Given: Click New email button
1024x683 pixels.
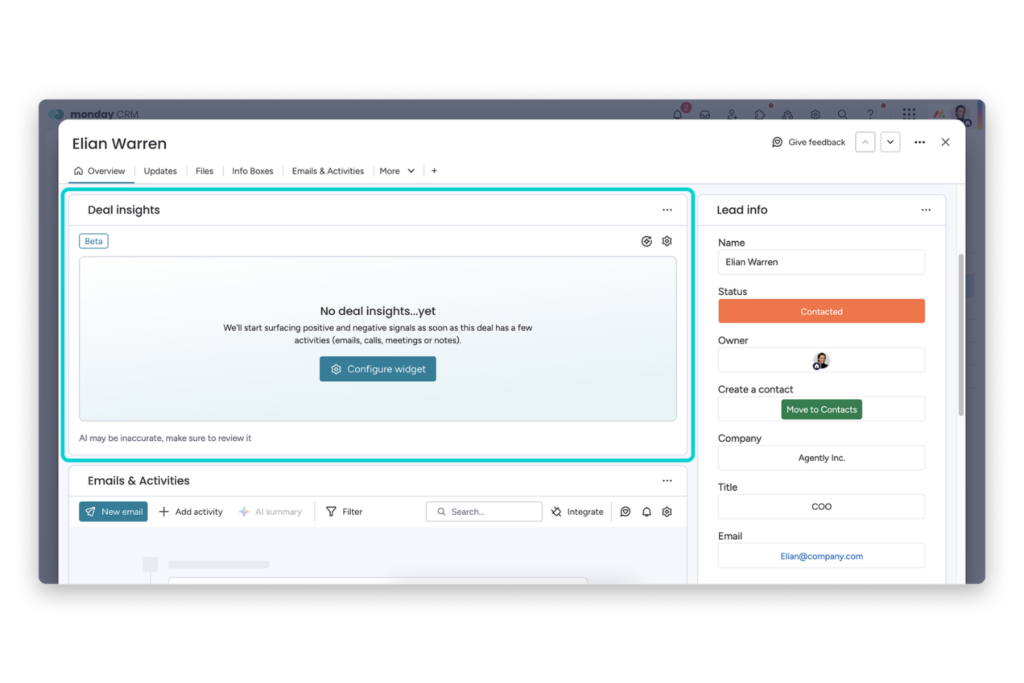Looking at the screenshot, I should [114, 511].
